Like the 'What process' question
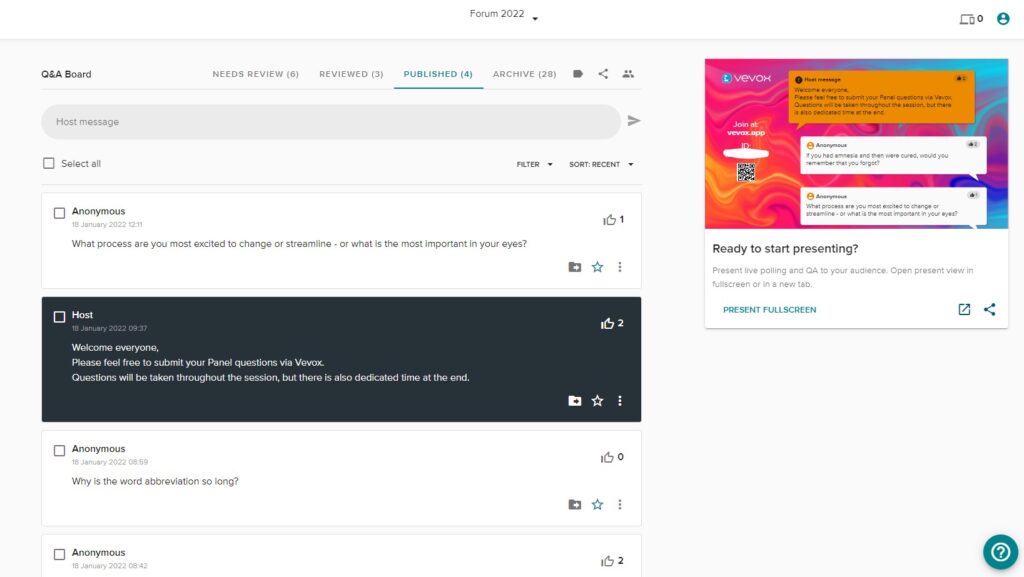This screenshot has height=577, width=1024. [609, 220]
